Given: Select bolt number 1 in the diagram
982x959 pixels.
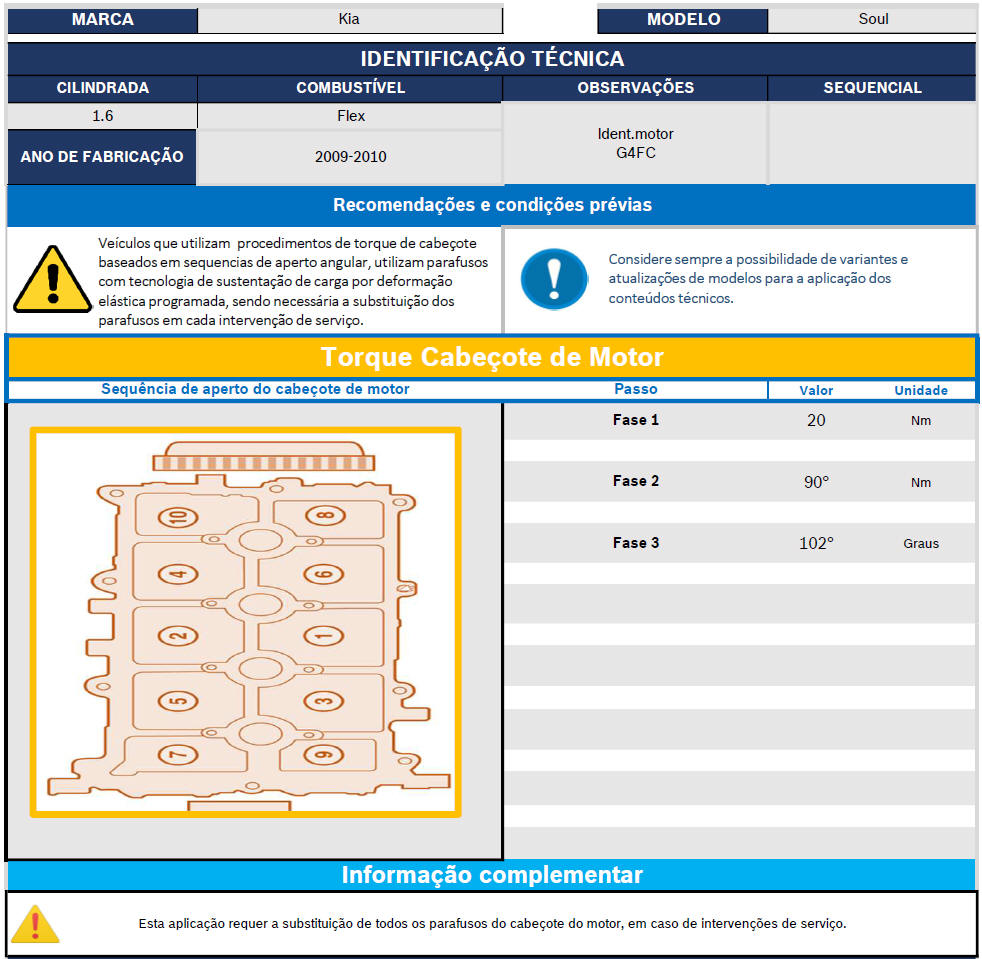Looking at the screenshot, I should point(323,636).
